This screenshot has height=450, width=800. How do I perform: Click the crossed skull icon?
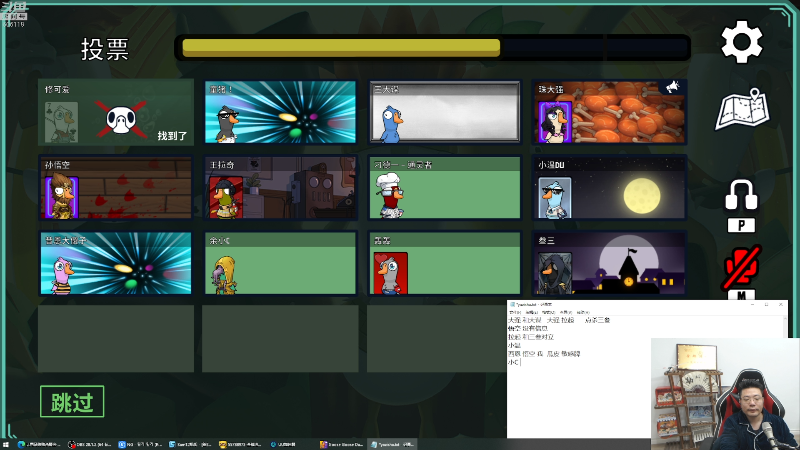[121, 119]
